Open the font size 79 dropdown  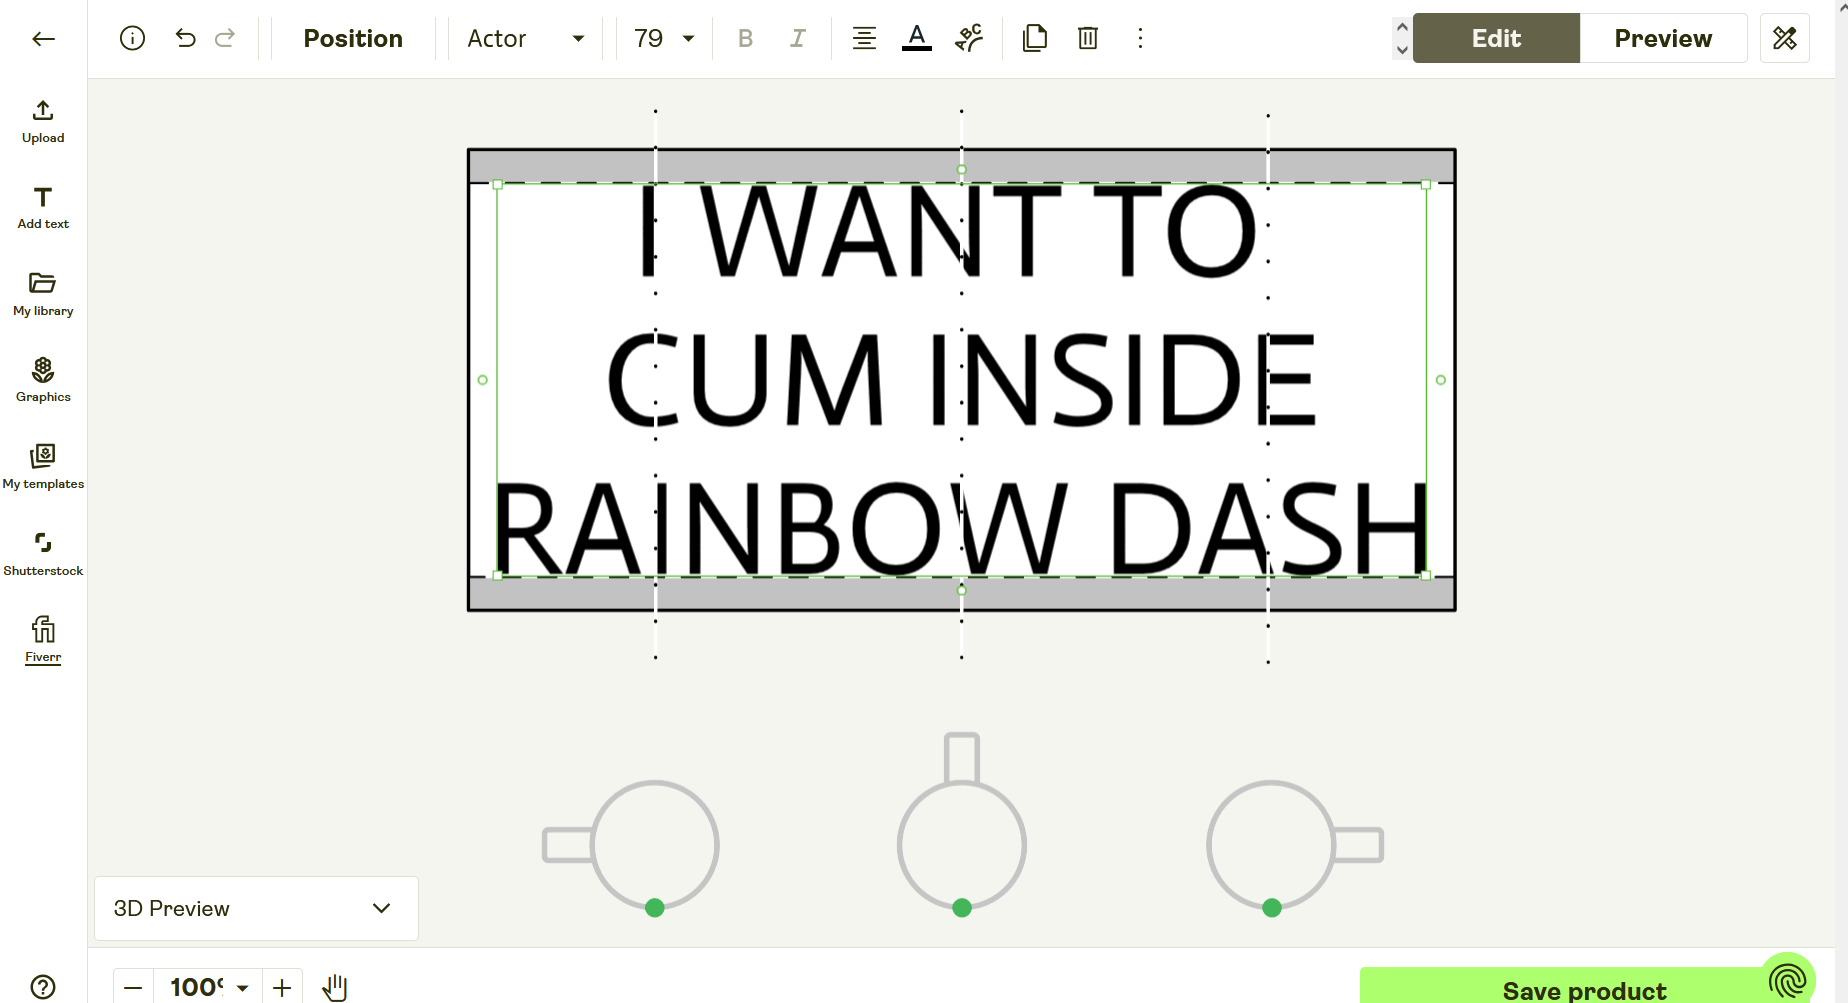coord(664,38)
